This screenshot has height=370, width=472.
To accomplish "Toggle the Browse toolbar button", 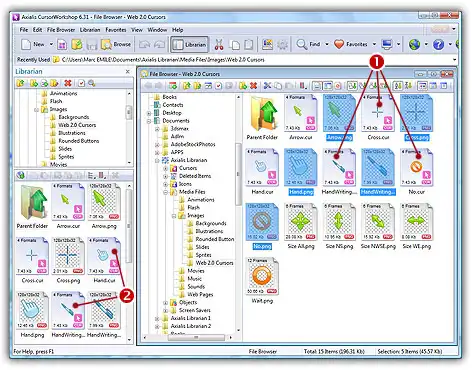I will 116,44.
